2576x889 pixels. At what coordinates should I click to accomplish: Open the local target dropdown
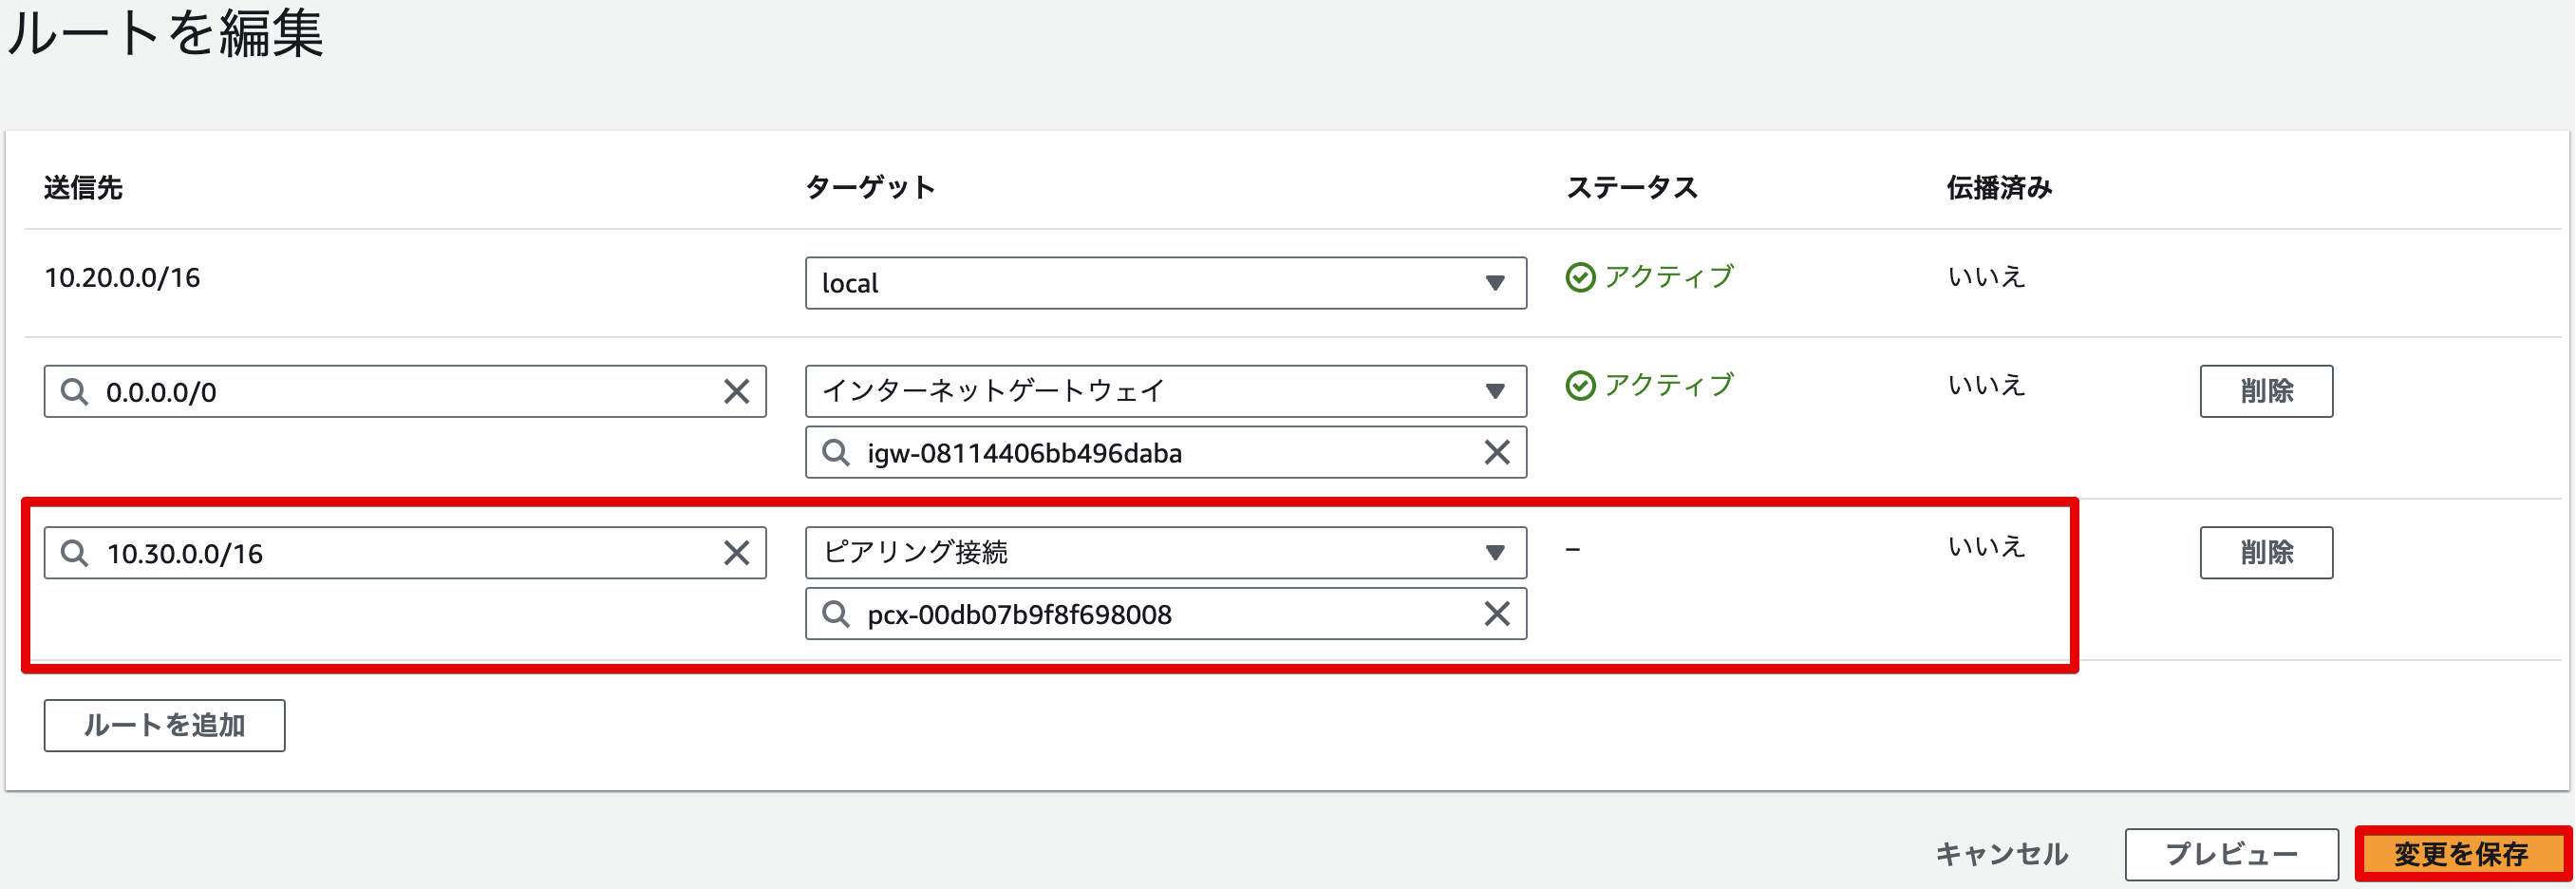[x=1166, y=283]
